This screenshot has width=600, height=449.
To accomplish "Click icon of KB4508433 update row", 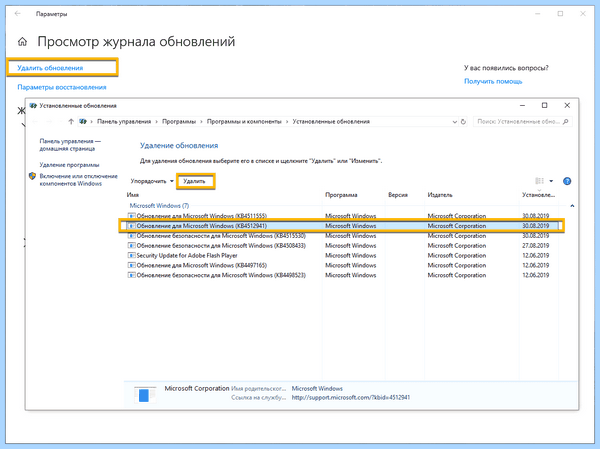I will point(131,246).
